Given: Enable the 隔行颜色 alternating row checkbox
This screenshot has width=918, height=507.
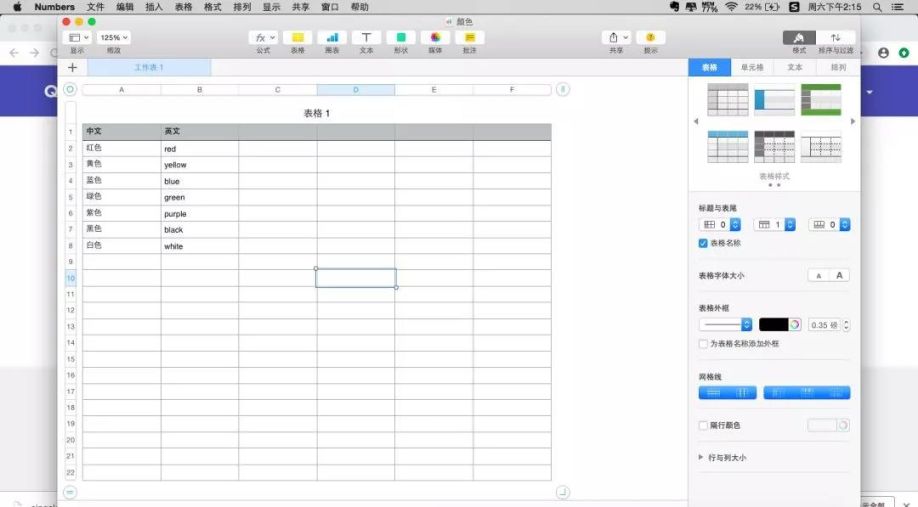Looking at the screenshot, I should [703, 426].
